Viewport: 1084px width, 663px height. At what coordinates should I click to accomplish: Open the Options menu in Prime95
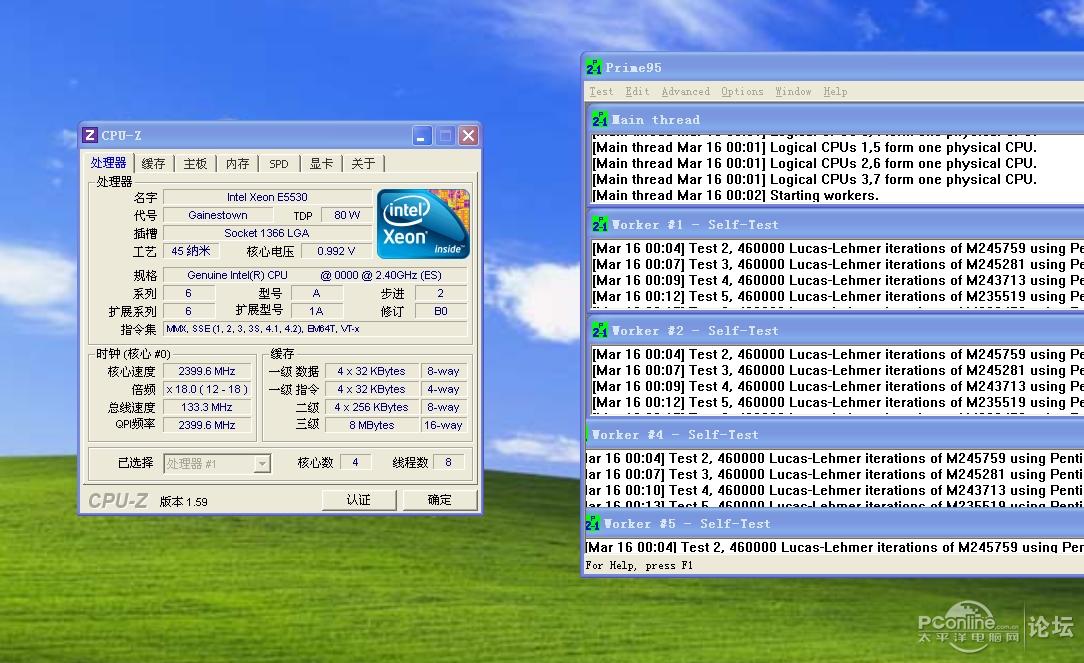click(x=742, y=91)
